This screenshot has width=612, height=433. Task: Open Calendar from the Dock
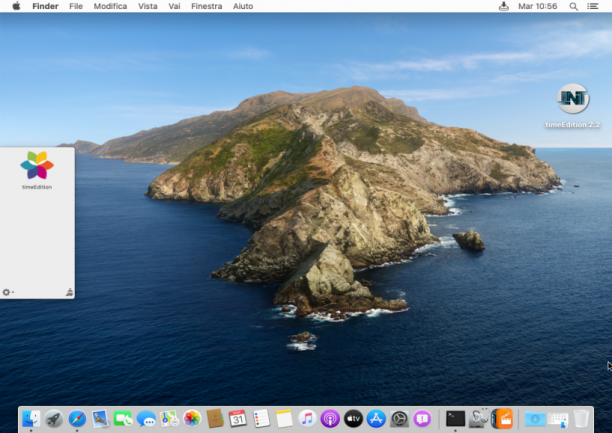[x=238, y=419]
